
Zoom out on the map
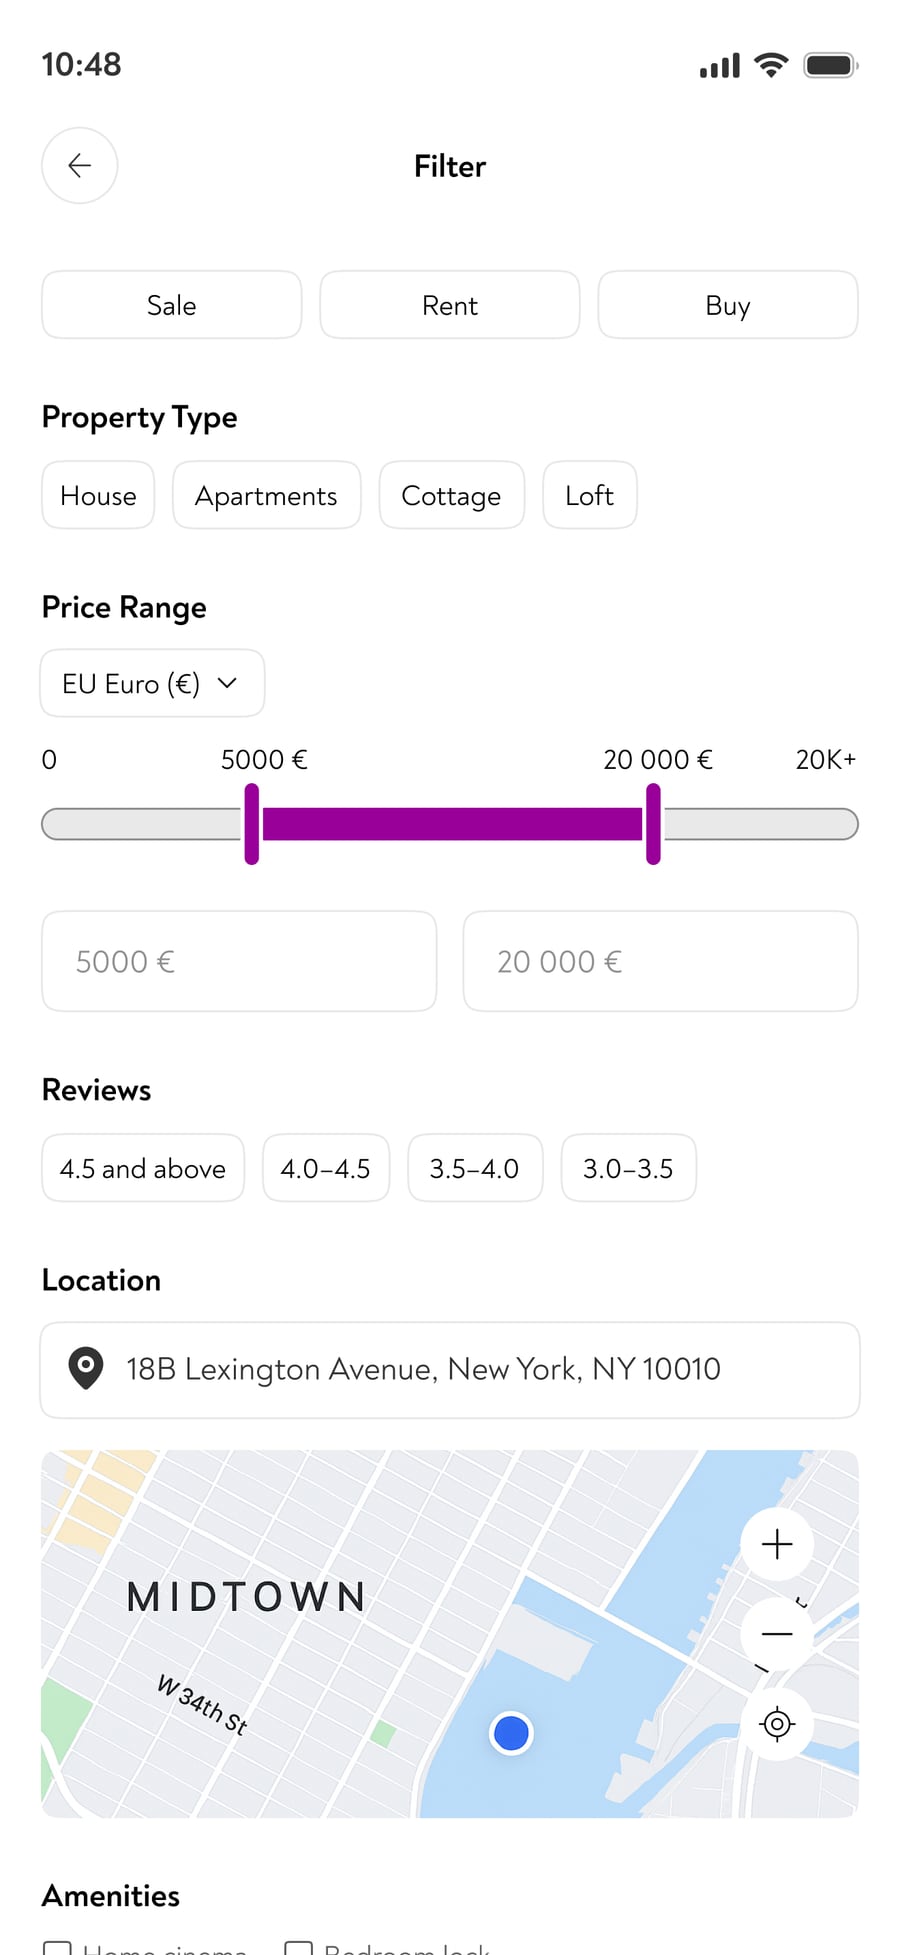point(777,1634)
